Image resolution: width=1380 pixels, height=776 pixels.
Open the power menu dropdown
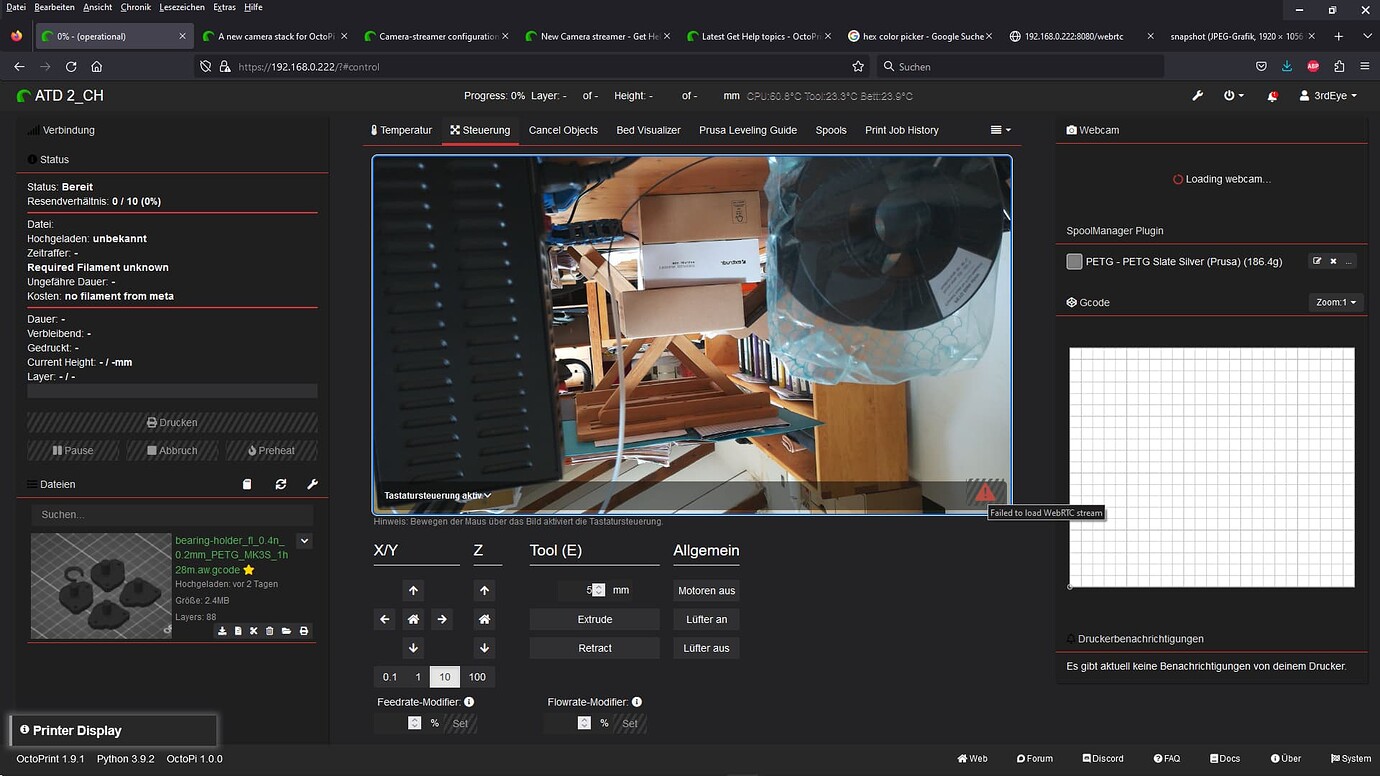1233,96
